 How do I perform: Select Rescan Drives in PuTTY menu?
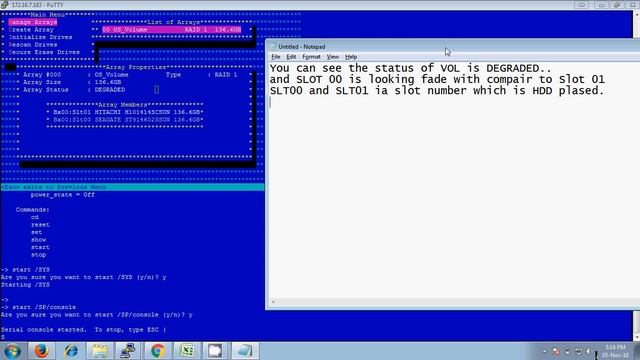pos(33,44)
